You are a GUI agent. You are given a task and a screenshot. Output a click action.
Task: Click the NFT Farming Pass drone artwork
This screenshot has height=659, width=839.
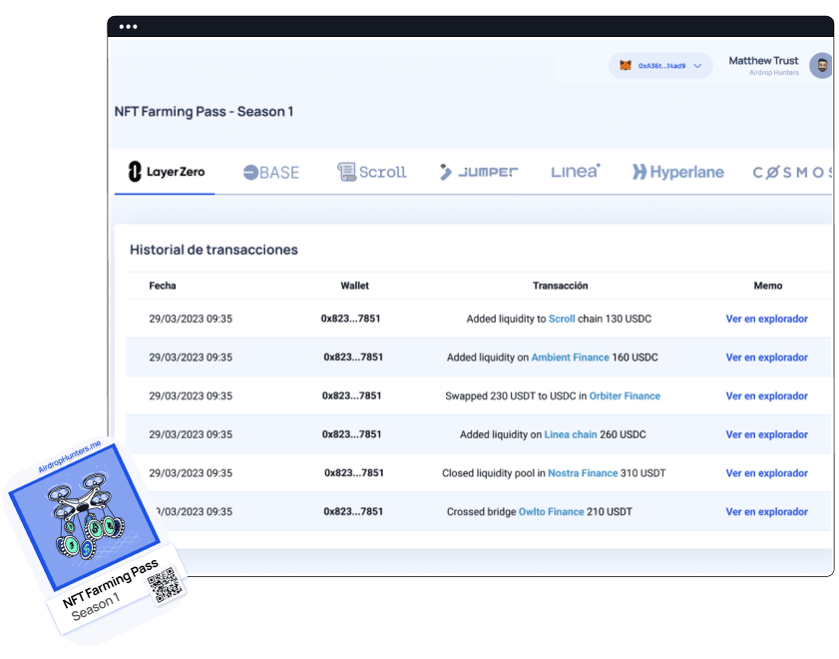pos(85,517)
